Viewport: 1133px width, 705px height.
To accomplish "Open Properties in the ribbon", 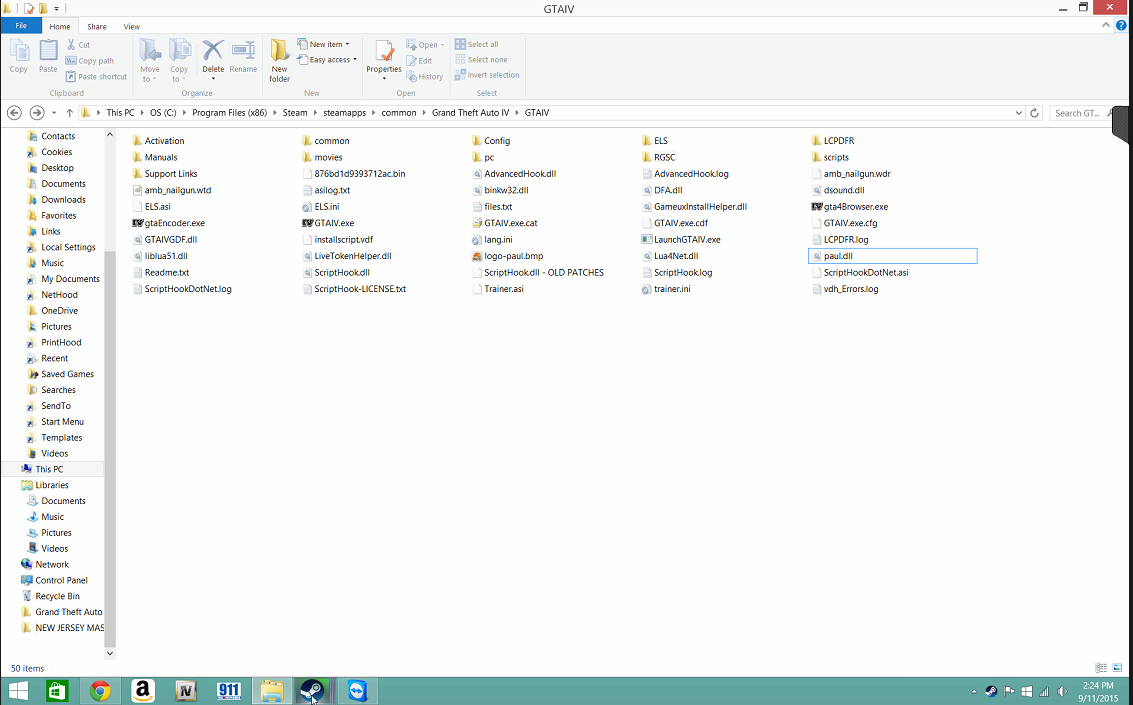I will [x=383, y=57].
